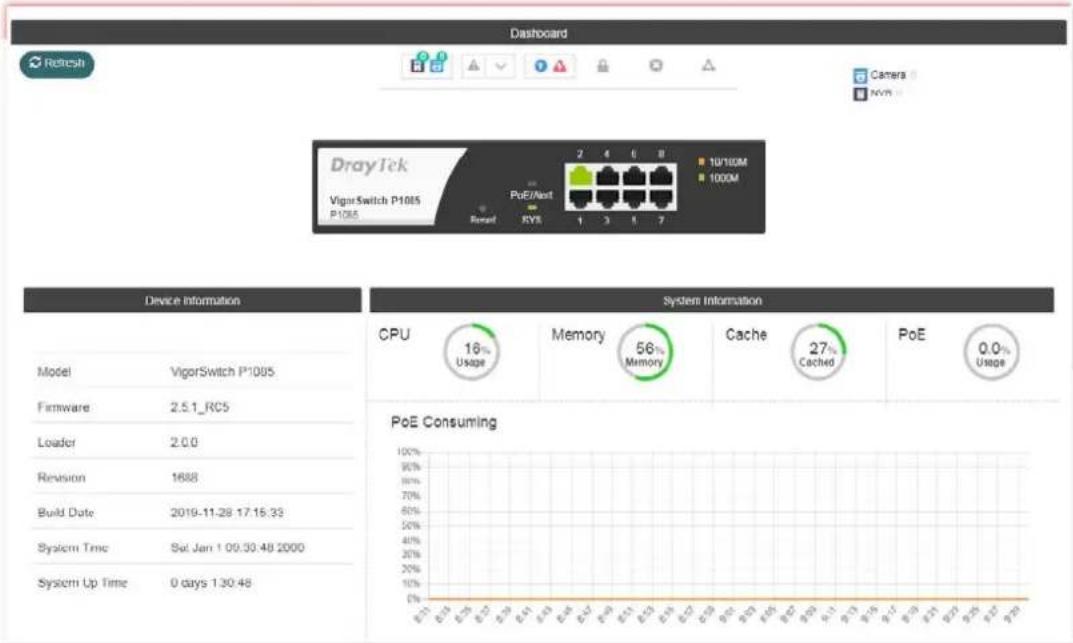
Task: Click the PoE Consuming heading
Action: pyautogui.click(x=444, y=422)
